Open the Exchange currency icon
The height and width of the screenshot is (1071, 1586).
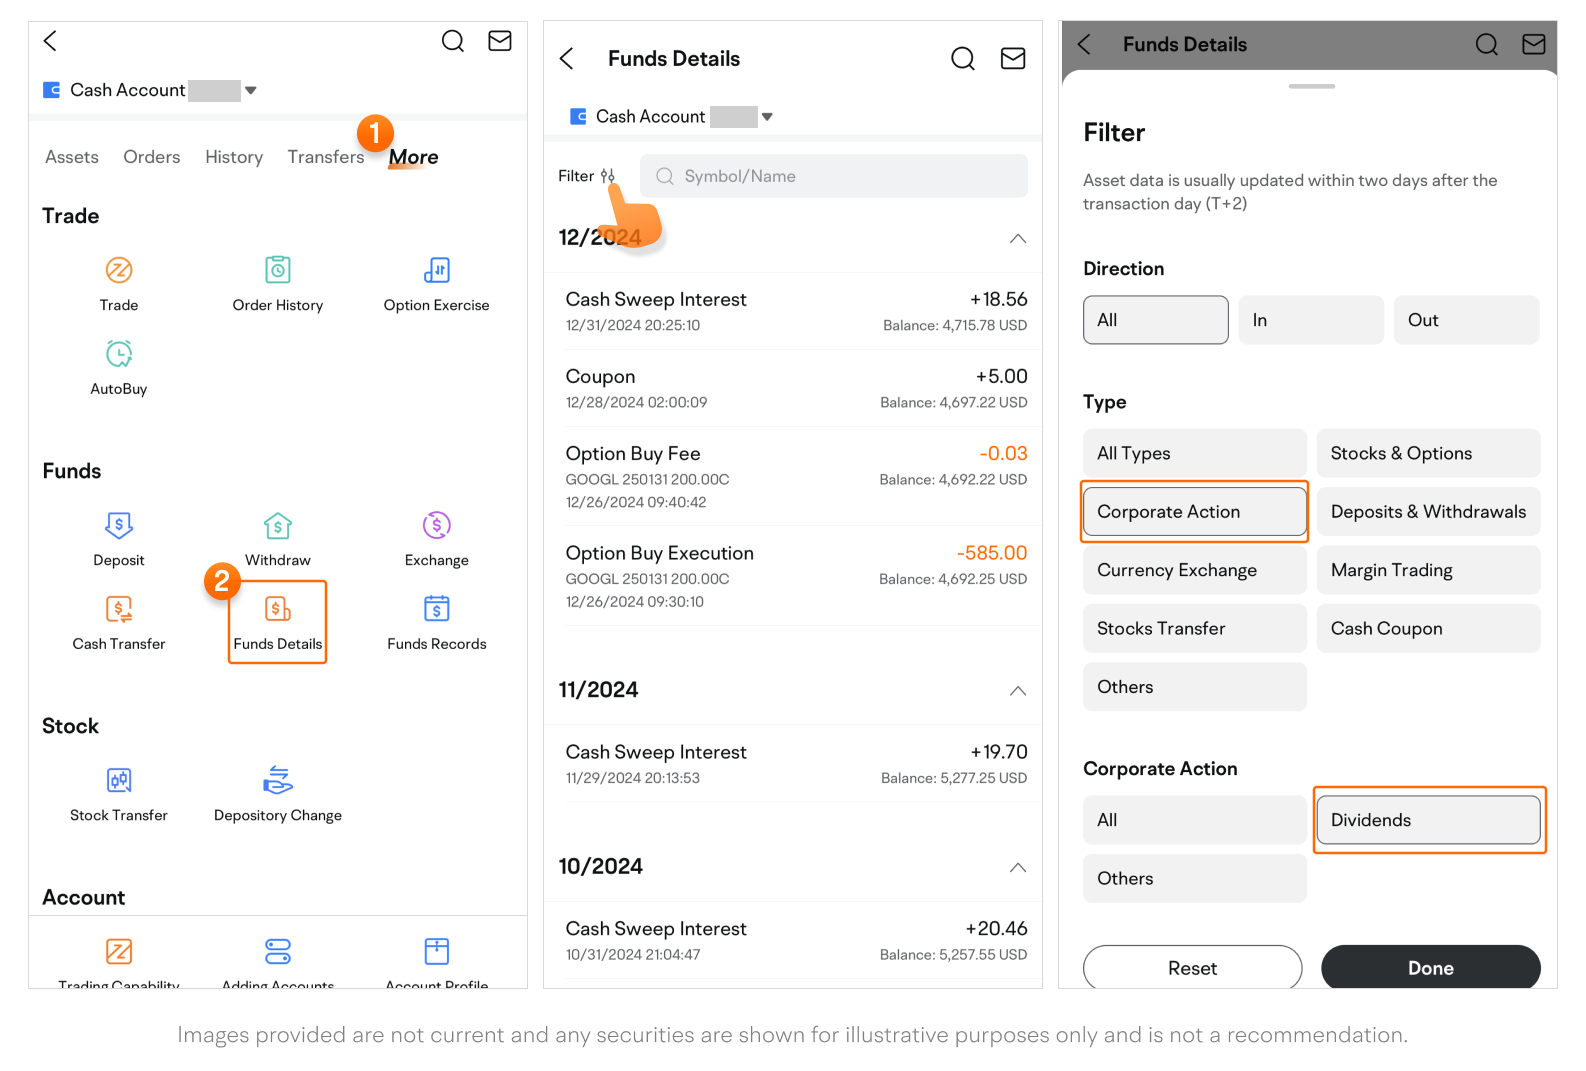coord(436,526)
